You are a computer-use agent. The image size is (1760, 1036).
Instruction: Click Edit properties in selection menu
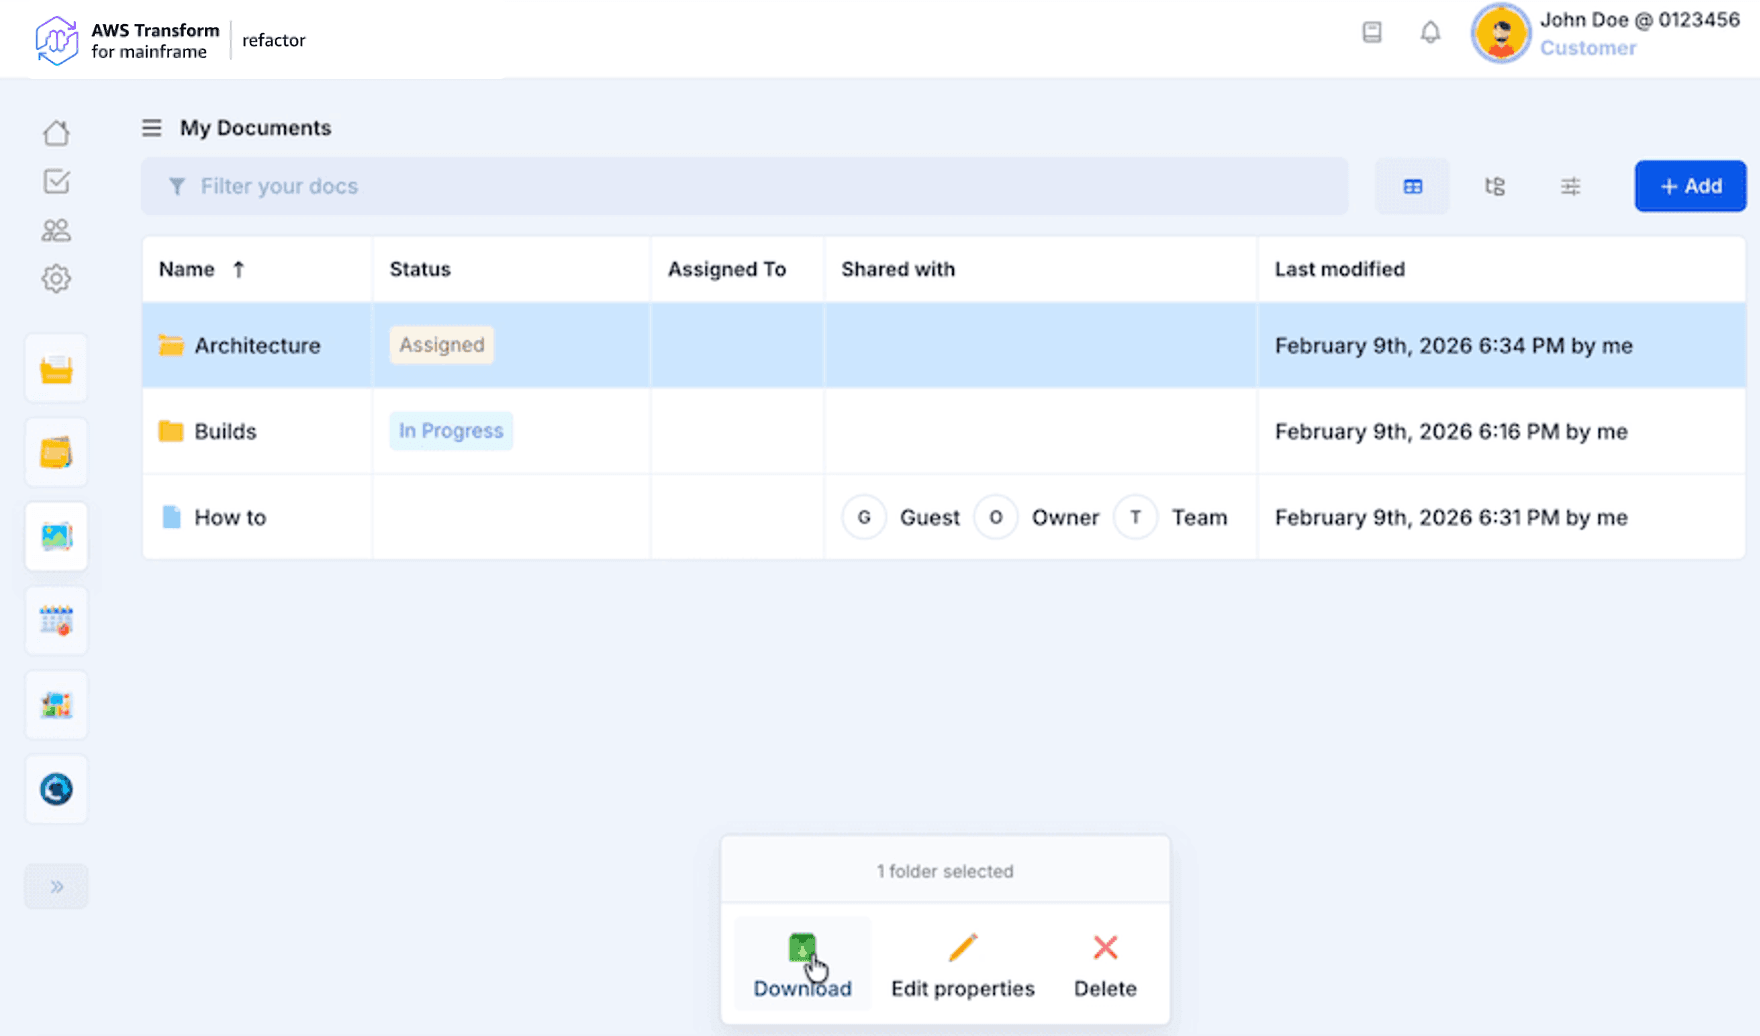click(x=962, y=965)
